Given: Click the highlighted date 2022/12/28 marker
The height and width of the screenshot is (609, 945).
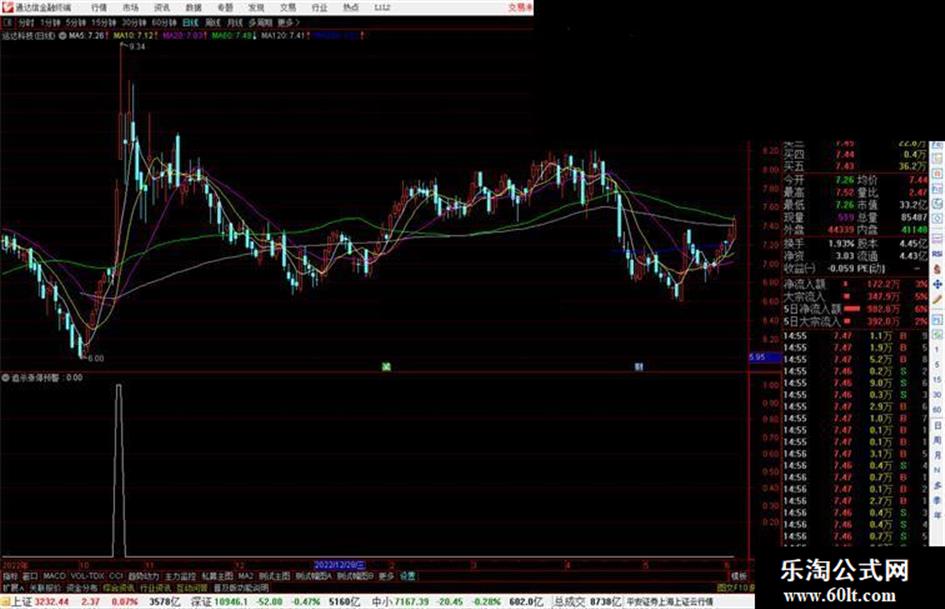Looking at the screenshot, I should pyautogui.click(x=340, y=566).
